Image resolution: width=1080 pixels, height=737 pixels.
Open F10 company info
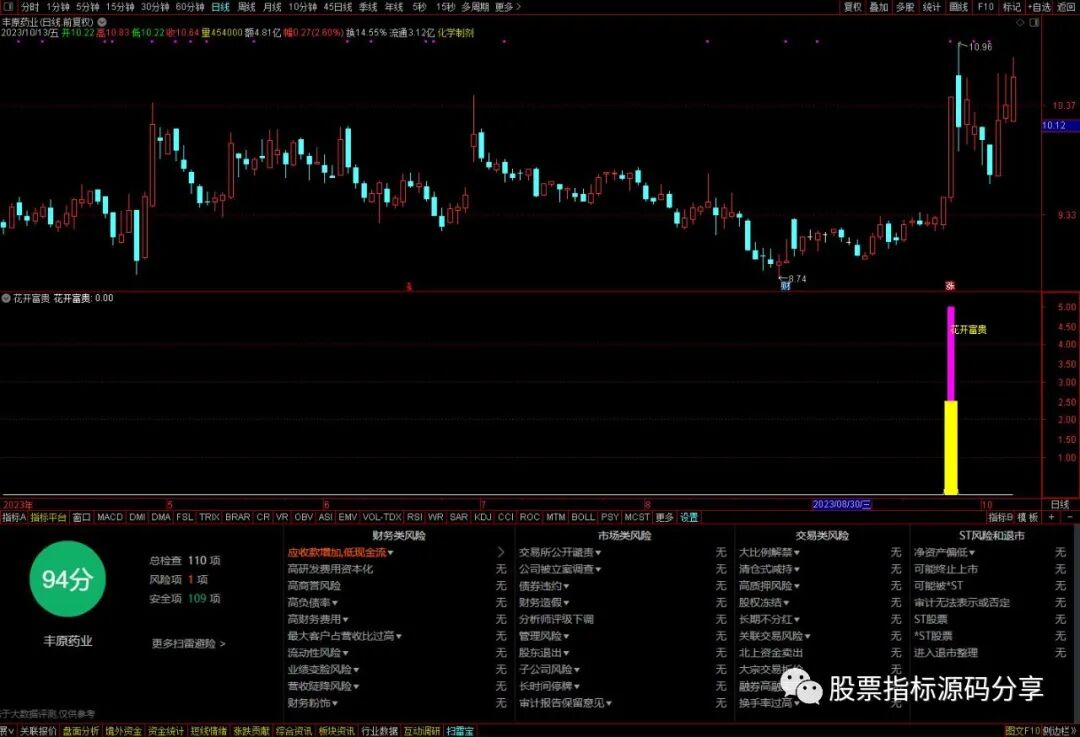(986, 7)
